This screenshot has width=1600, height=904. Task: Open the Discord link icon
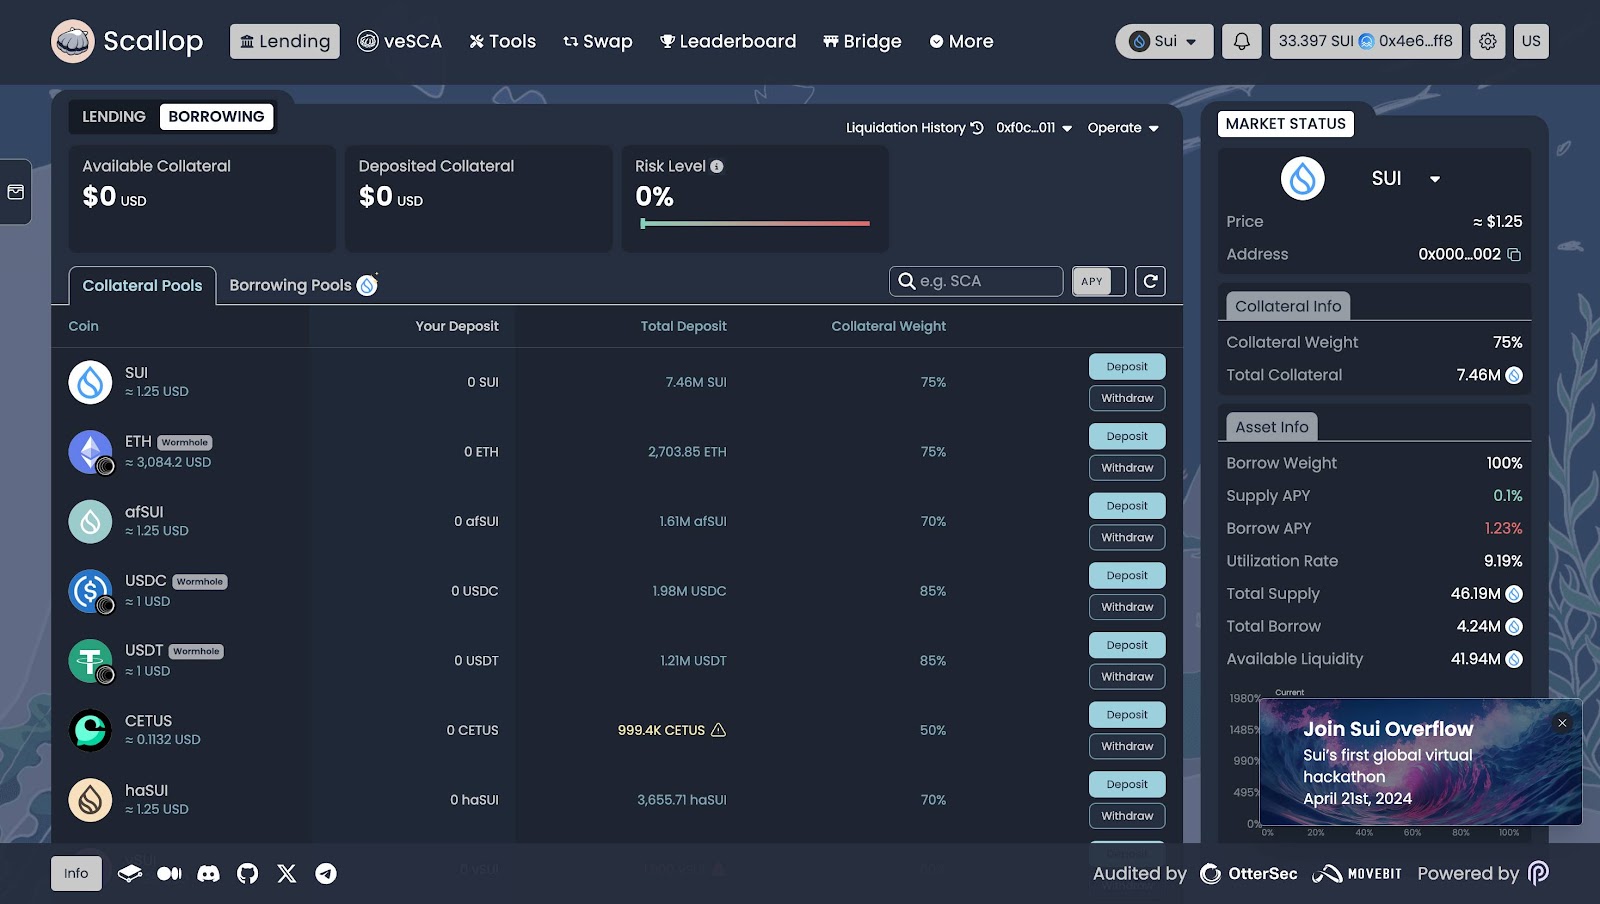pos(208,873)
